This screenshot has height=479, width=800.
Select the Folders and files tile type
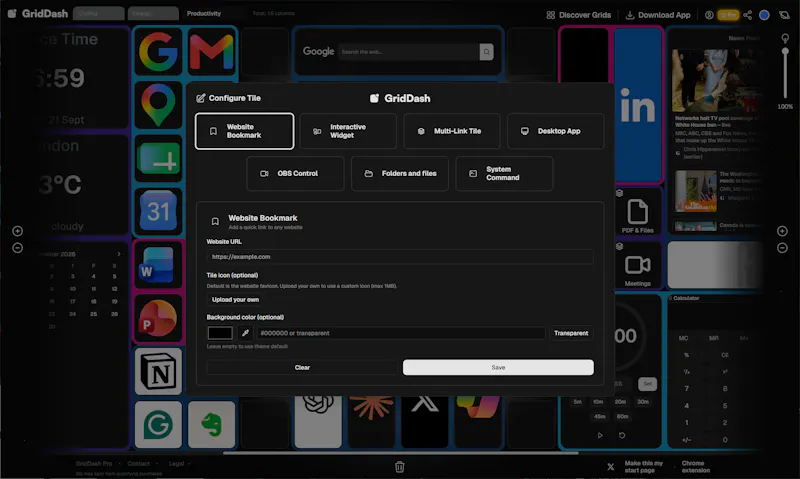(399, 173)
